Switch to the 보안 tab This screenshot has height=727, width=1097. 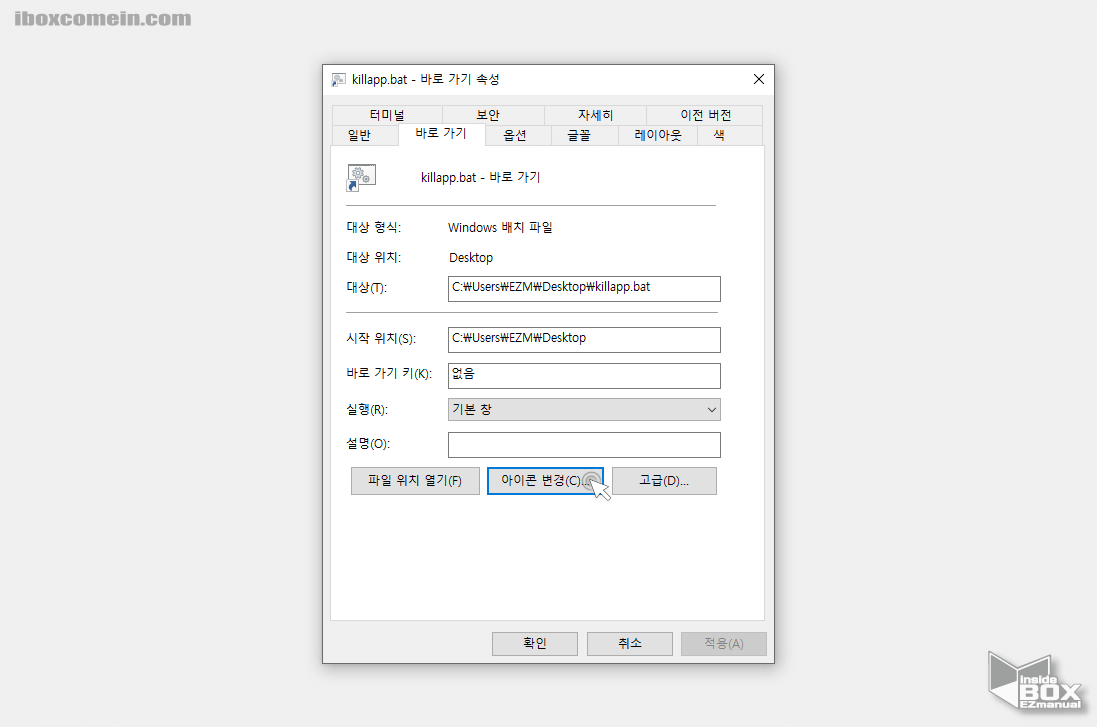point(489,114)
